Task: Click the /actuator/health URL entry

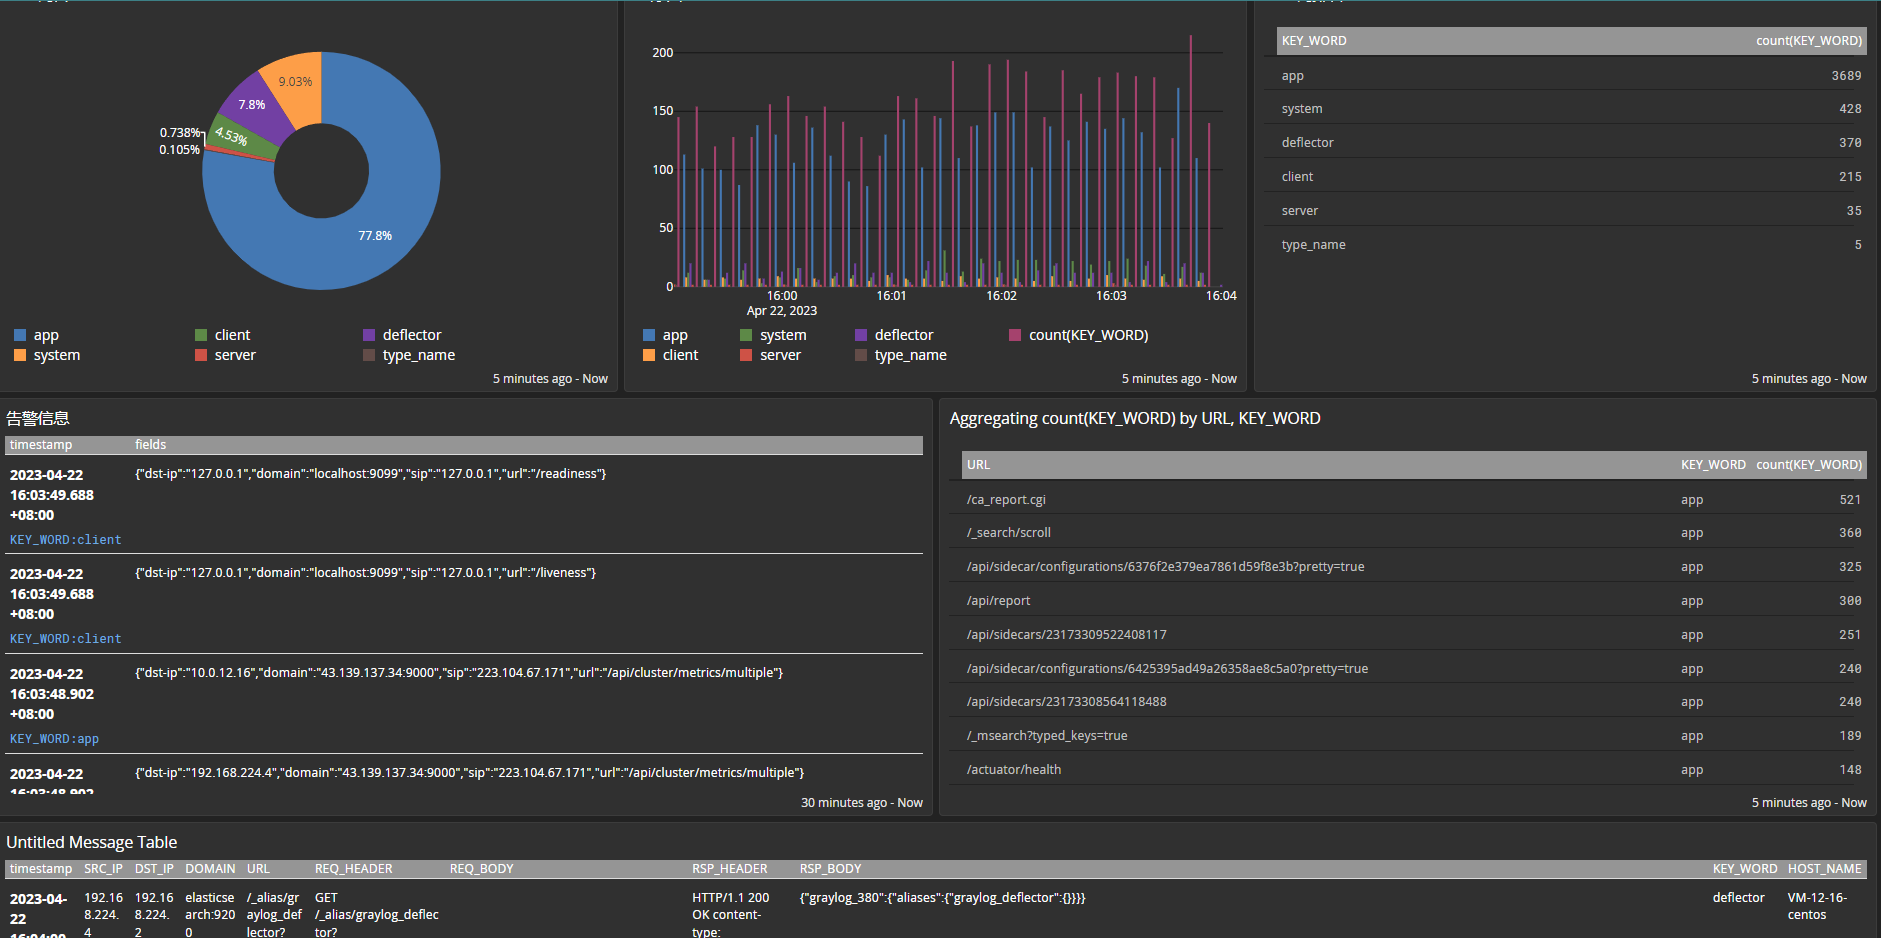Action: 1014,770
